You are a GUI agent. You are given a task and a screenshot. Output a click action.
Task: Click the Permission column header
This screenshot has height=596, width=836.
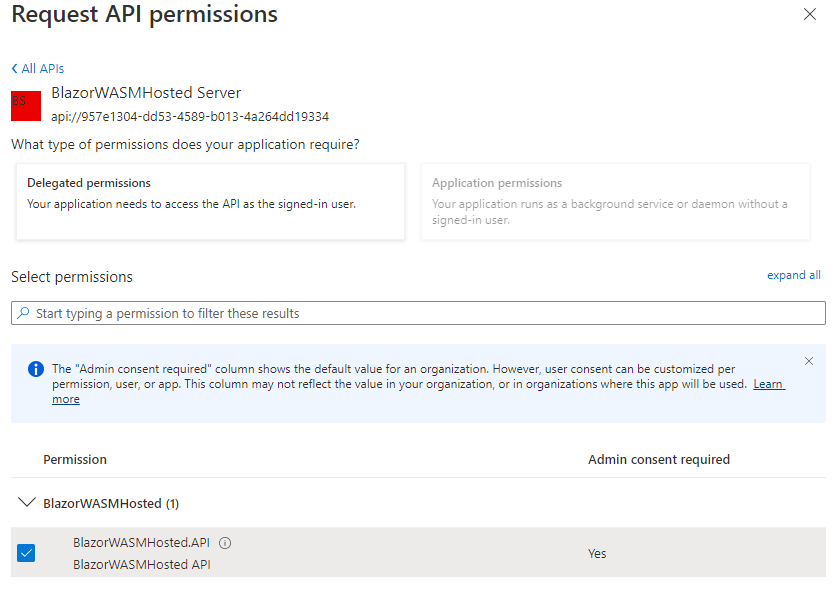pos(75,460)
